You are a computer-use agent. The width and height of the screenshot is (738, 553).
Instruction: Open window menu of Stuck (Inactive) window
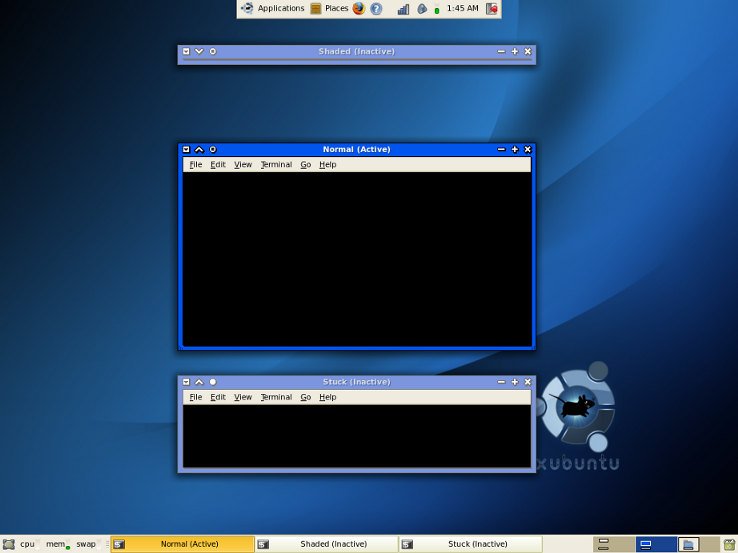click(186, 382)
